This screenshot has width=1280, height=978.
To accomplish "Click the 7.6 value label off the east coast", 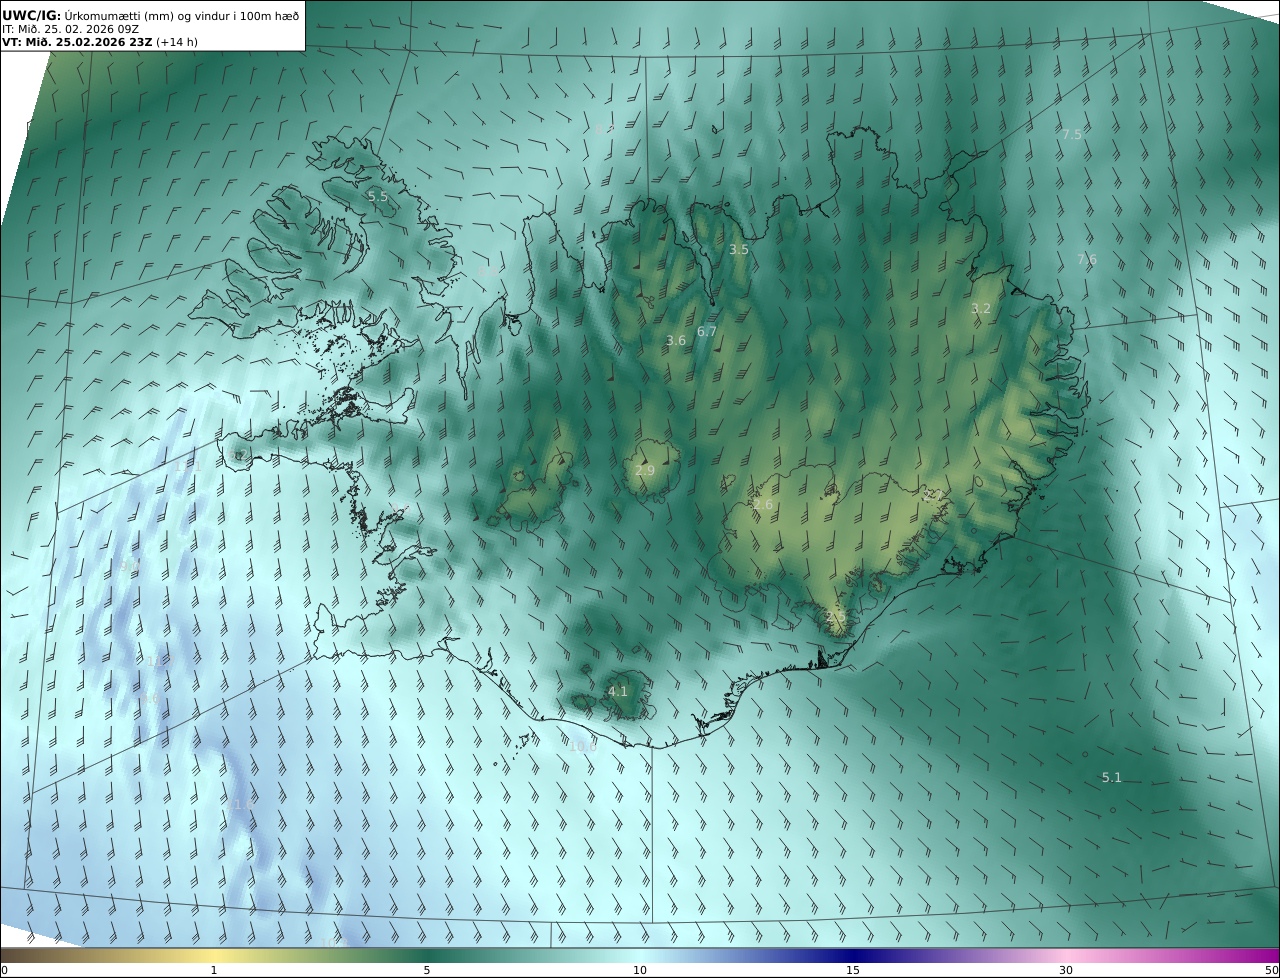I will click(x=1087, y=259).
